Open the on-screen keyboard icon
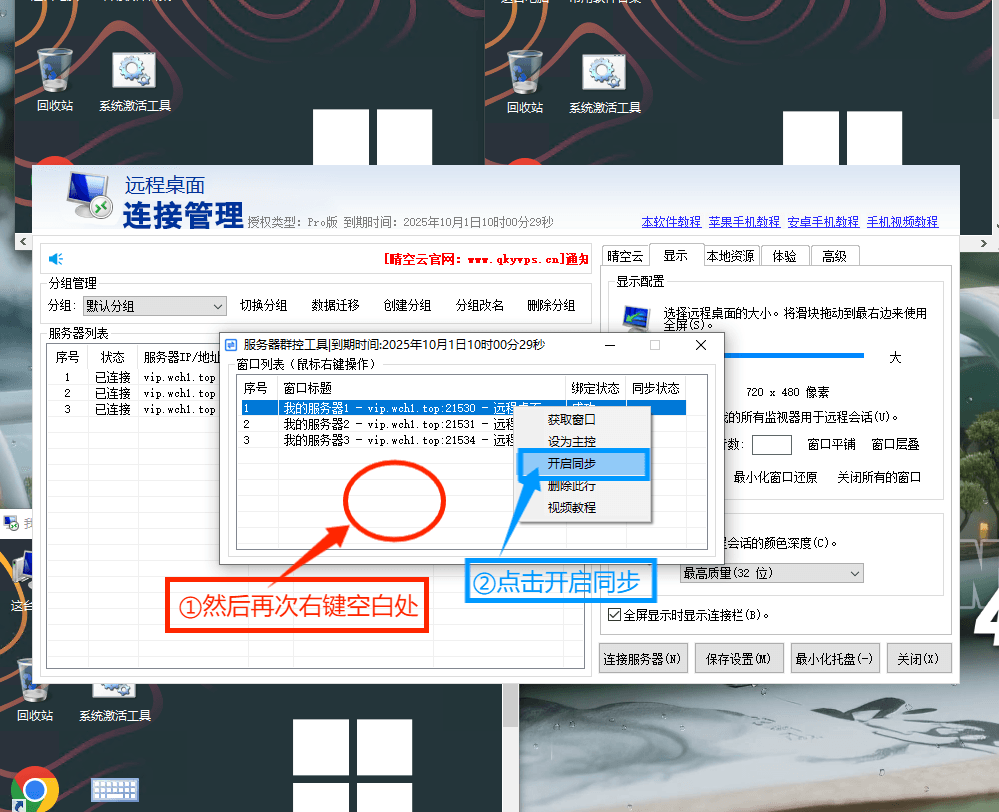 (x=114, y=790)
